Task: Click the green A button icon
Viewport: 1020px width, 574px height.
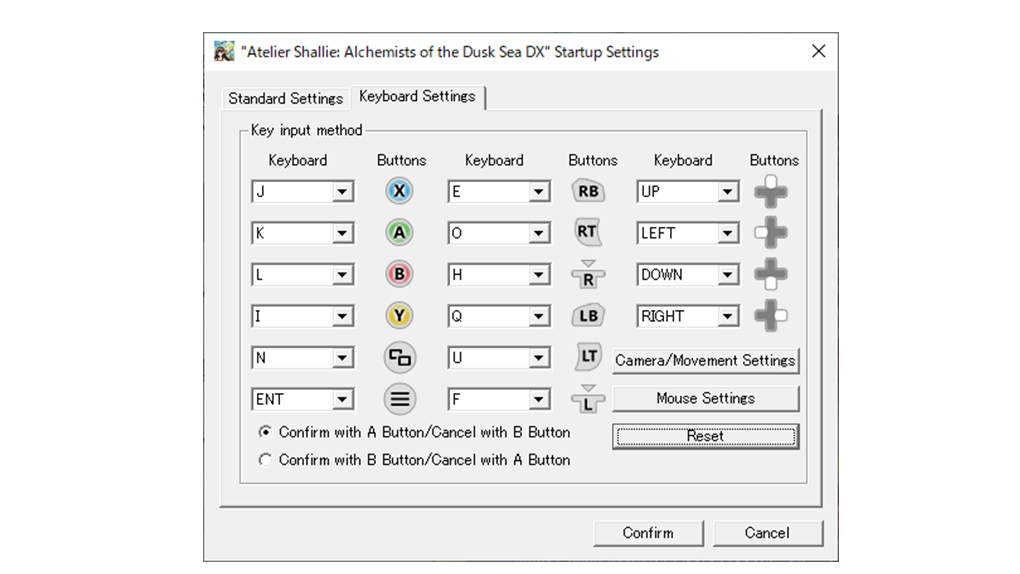Action: pos(399,232)
